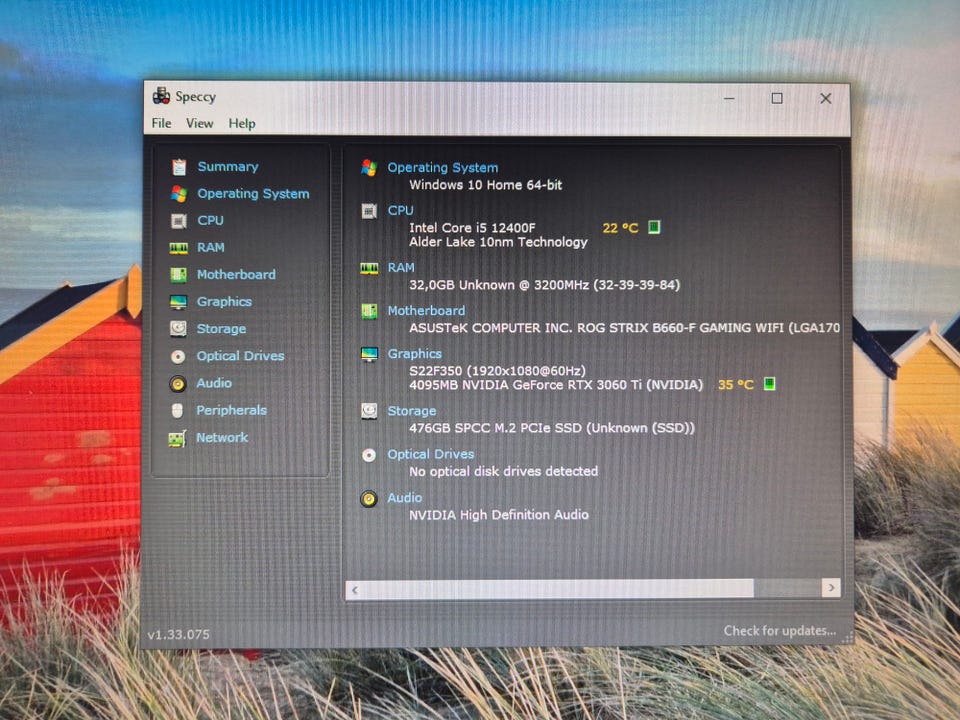Click the Windows flag icon in summary pane
The width and height of the screenshot is (960, 720).
369,167
